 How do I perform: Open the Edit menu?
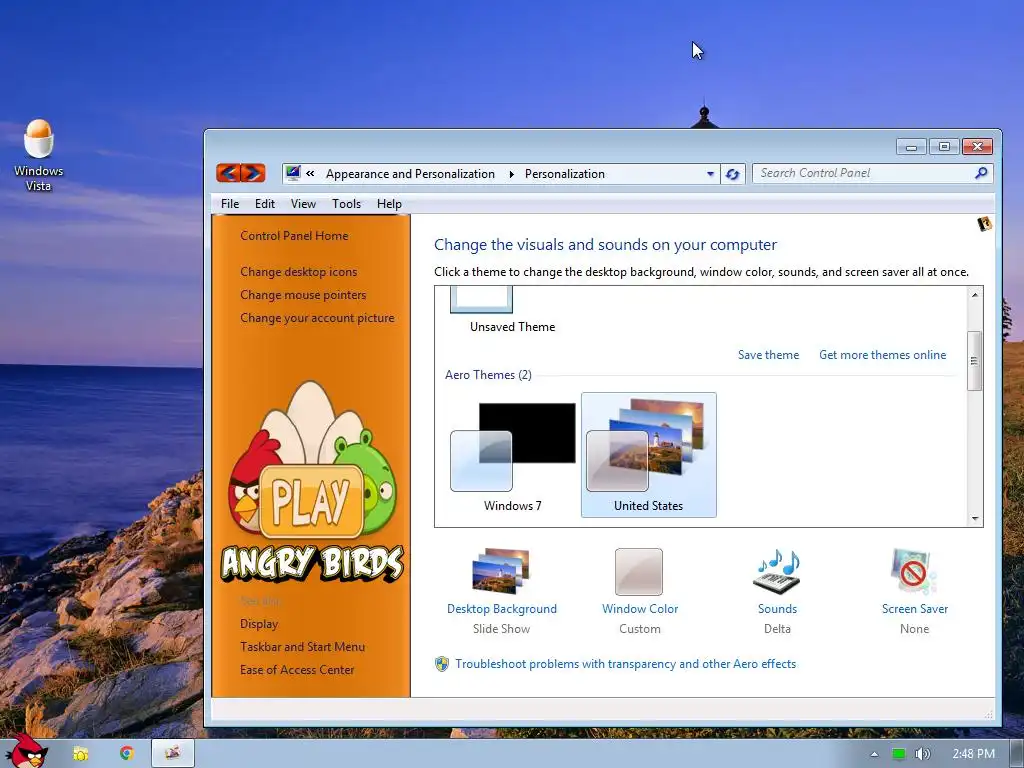pyautogui.click(x=264, y=204)
